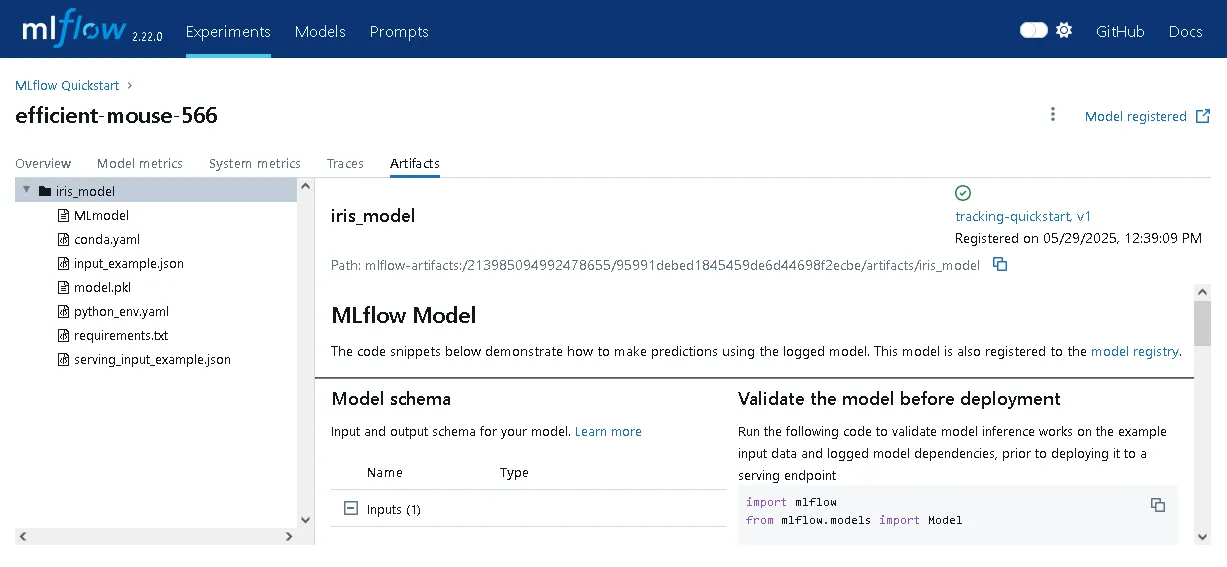Image resolution: width=1227 pixels, height=567 pixels.
Task: Click the Model registered link
Action: pyautogui.click(x=1136, y=116)
